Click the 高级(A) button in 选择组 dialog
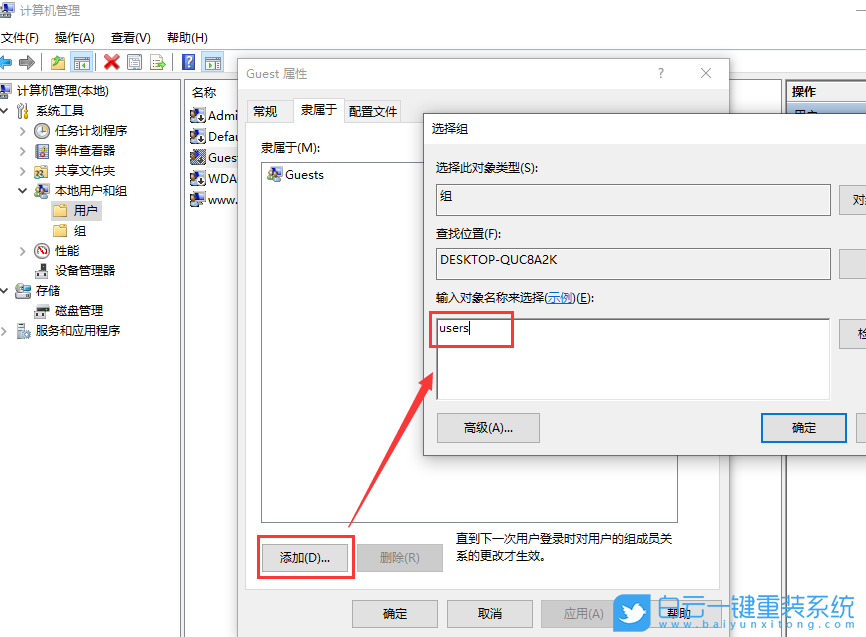This screenshot has height=637, width=866. 488,428
